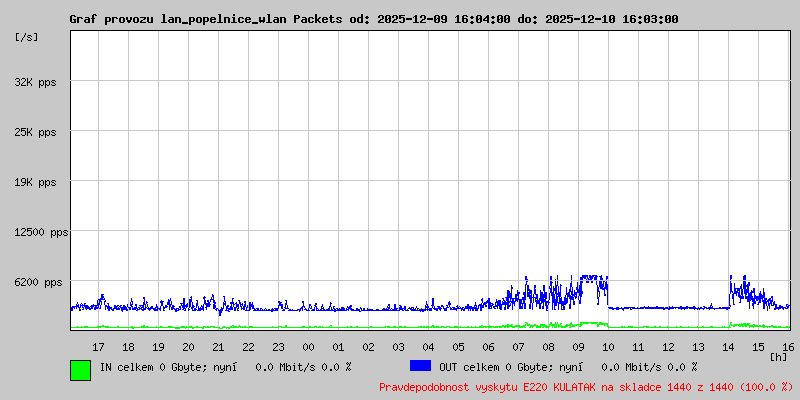Click the '14' hour label on x-axis

(728, 347)
